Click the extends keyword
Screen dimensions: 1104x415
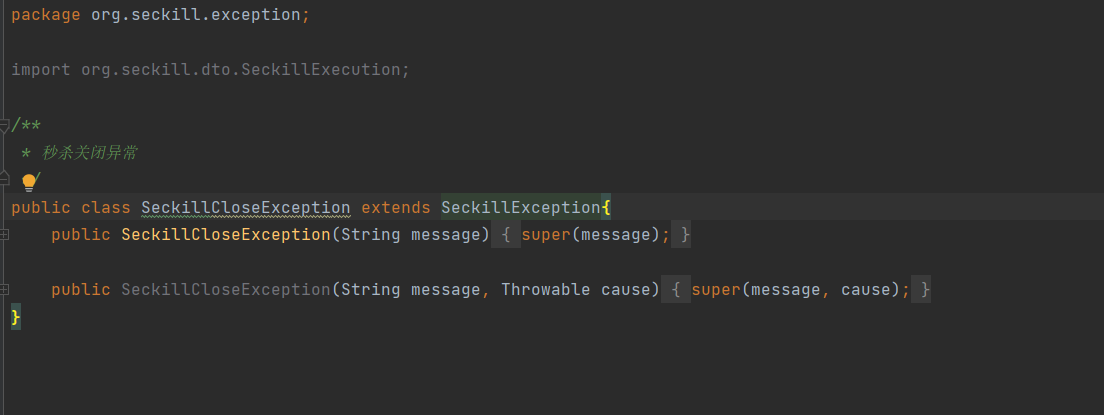(x=395, y=208)
